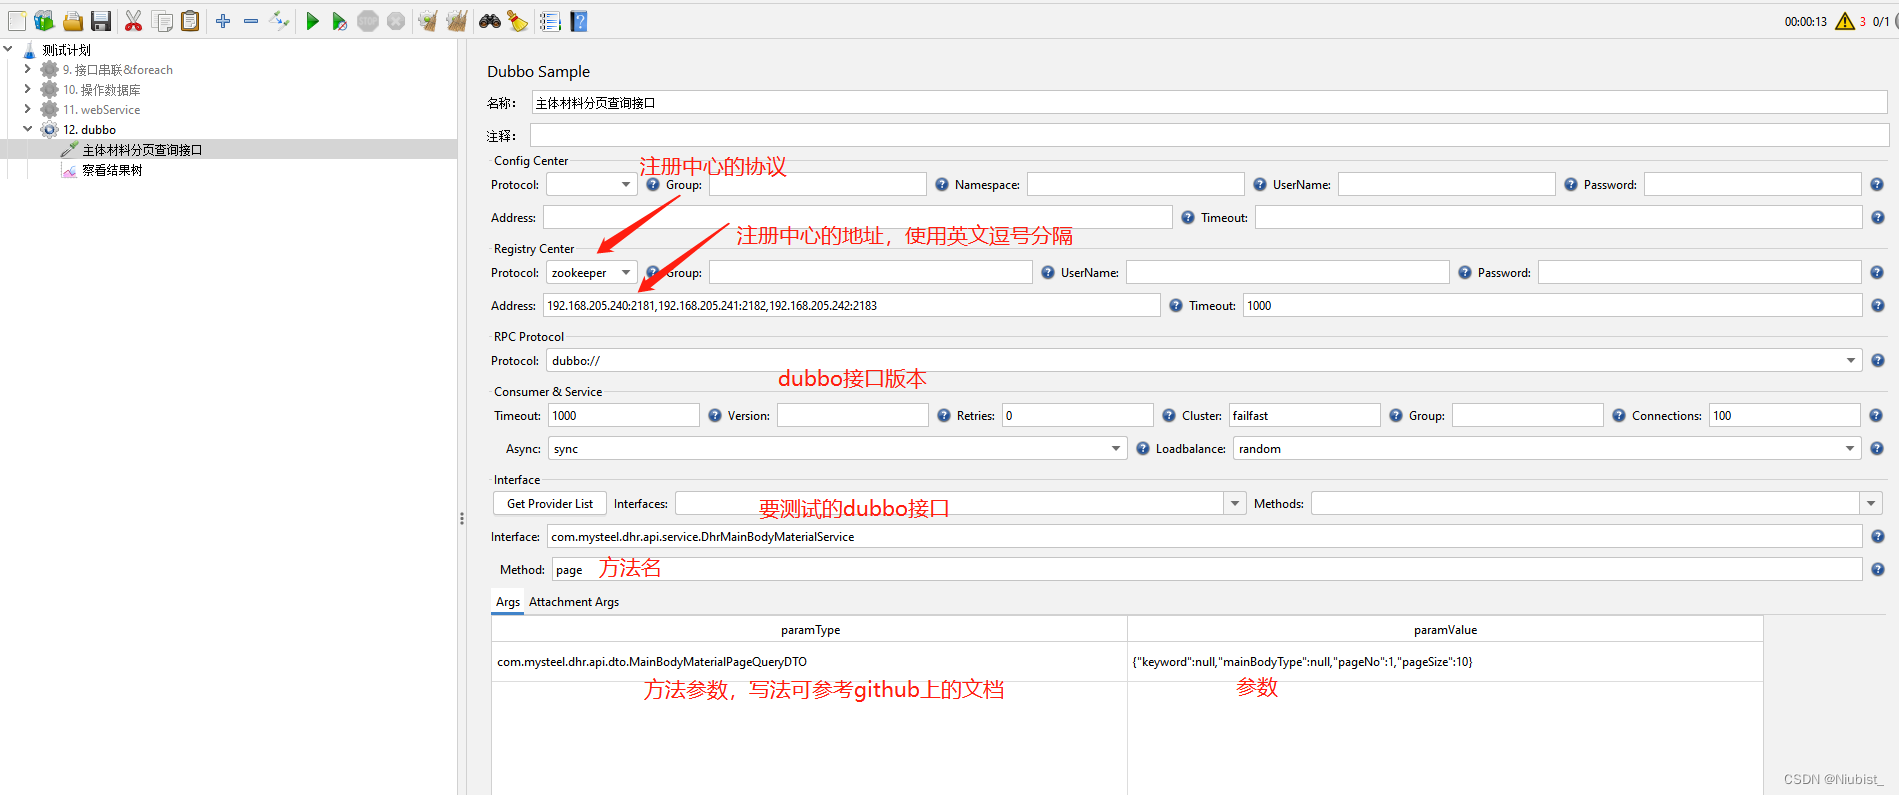Clear all results with double broom icon

pos(457,21)
